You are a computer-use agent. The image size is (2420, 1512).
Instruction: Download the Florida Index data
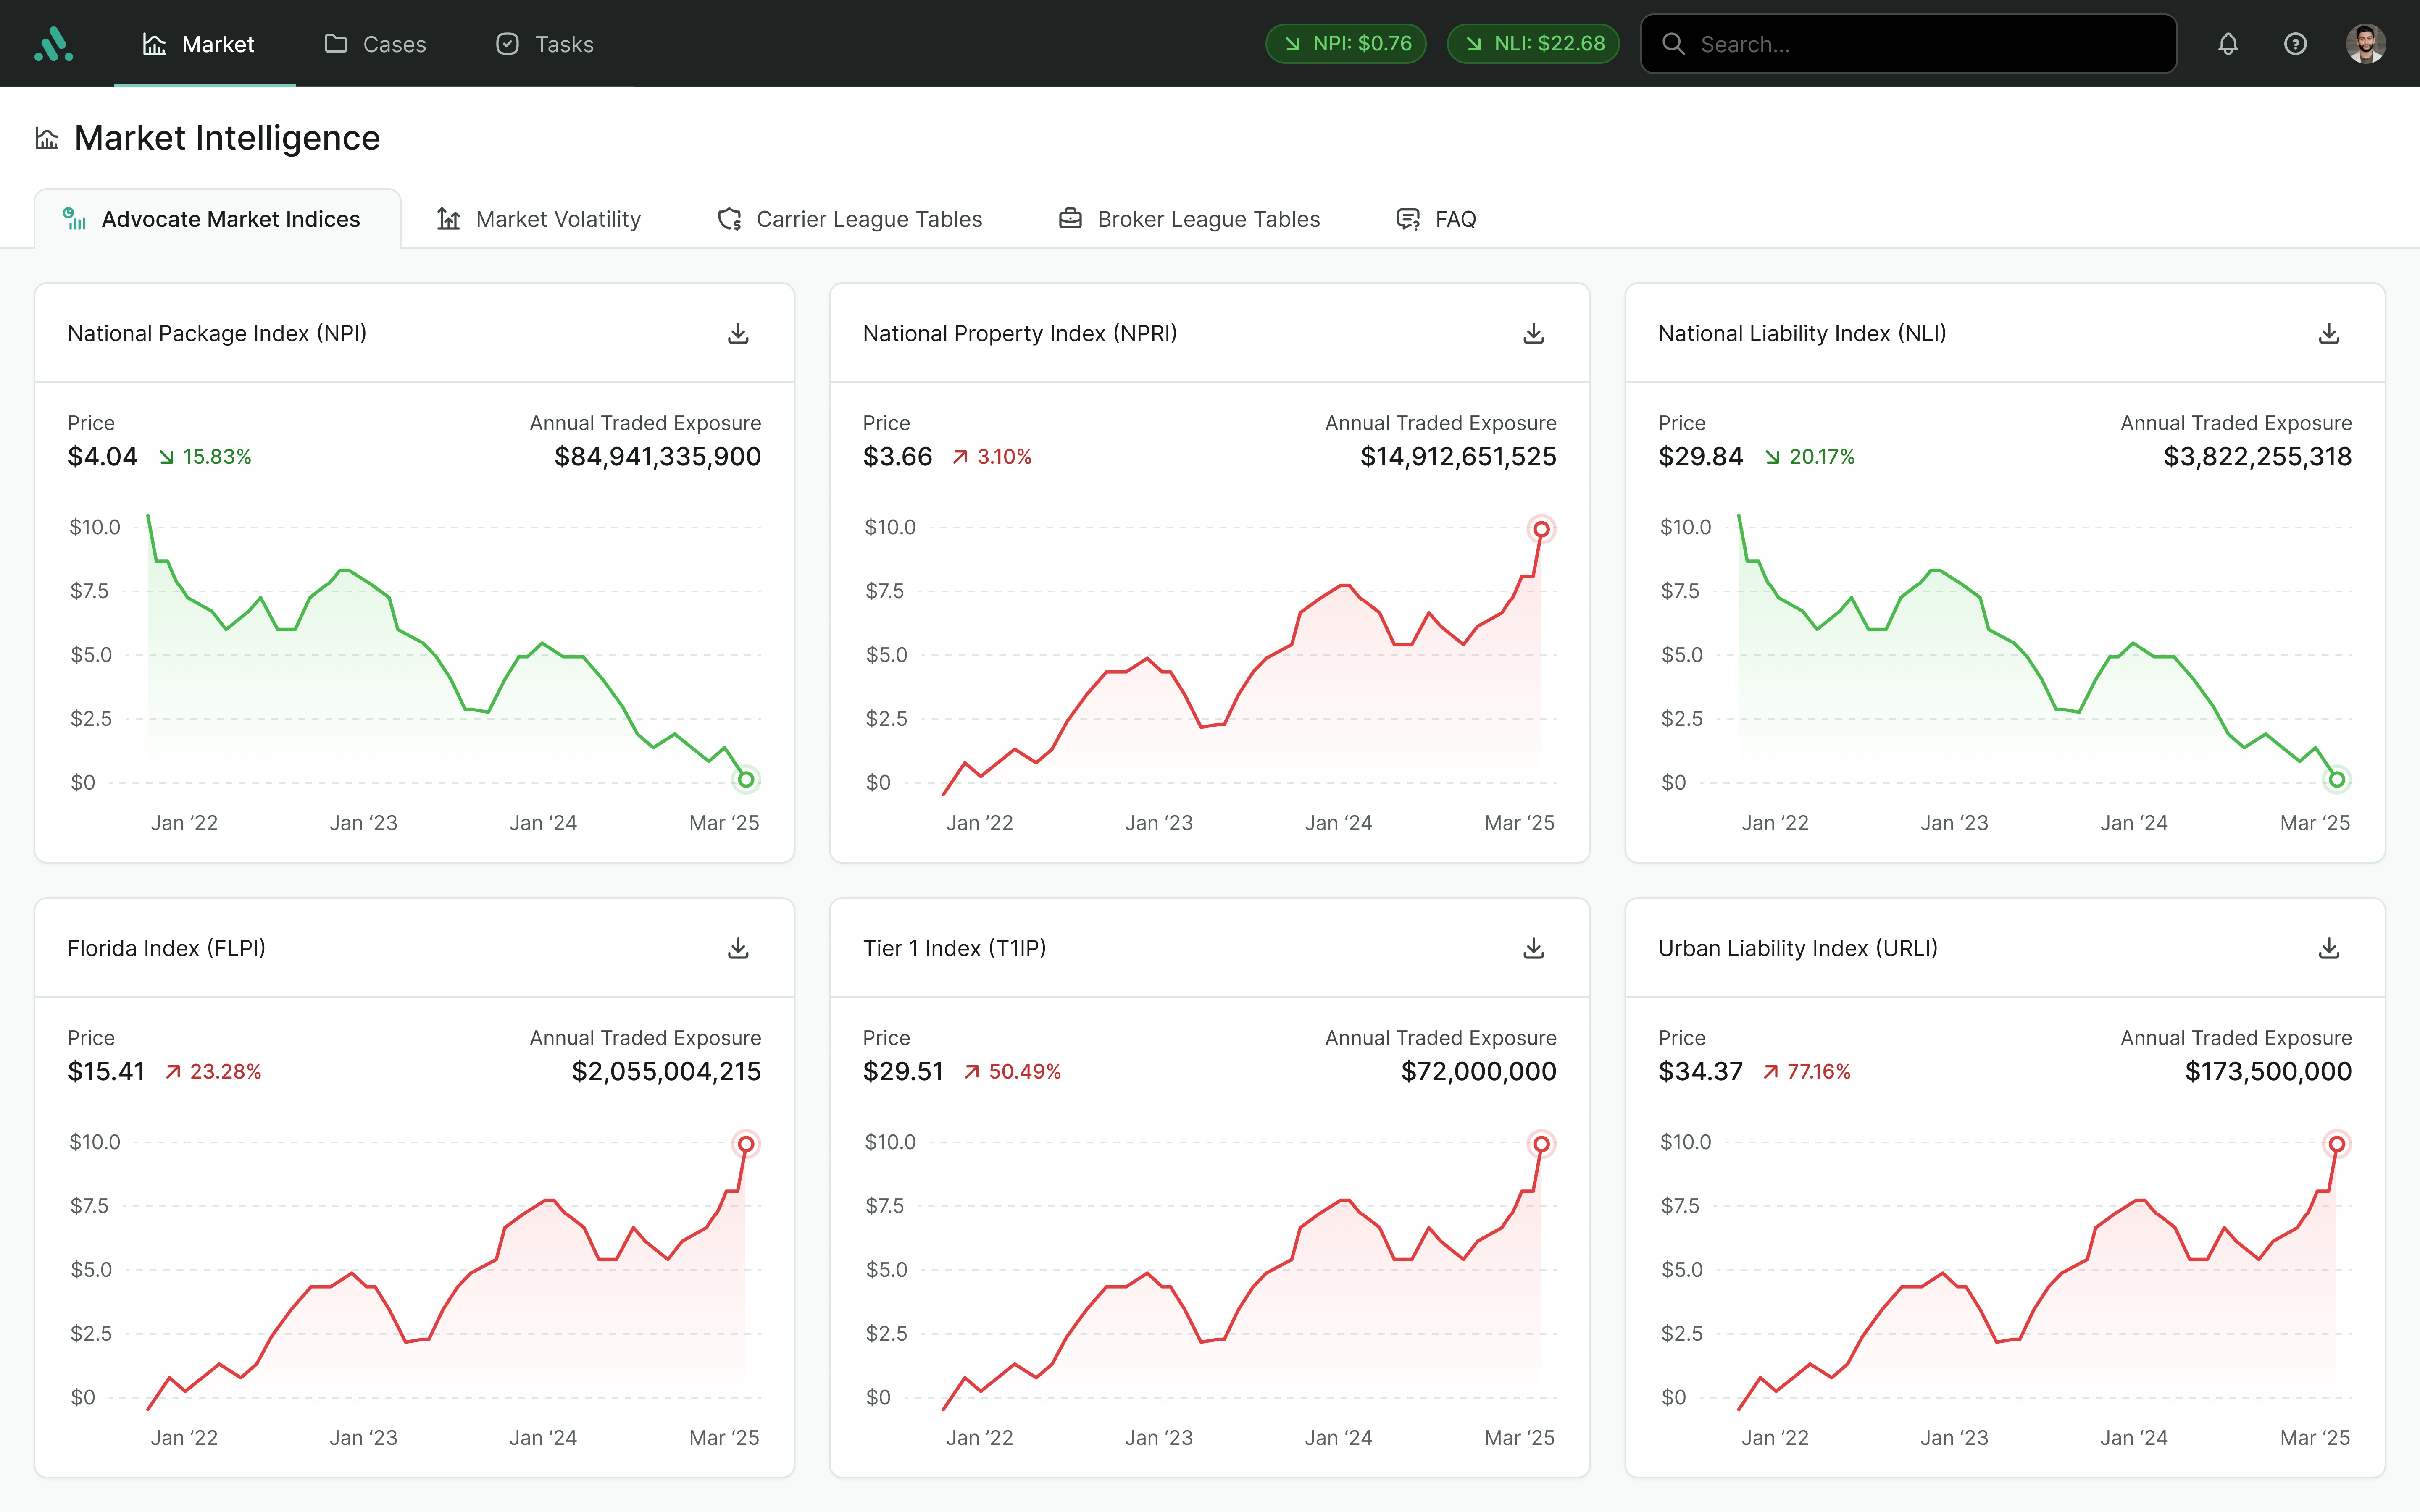tap(738, 948)
